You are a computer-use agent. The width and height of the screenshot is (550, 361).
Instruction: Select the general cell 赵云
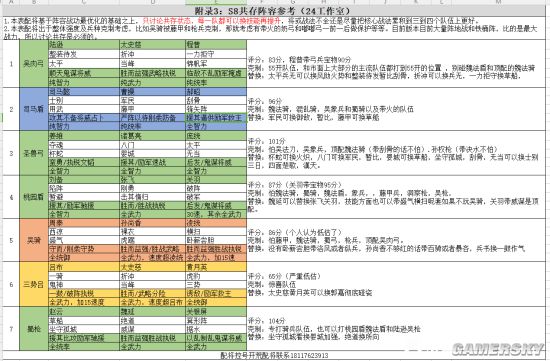tap(84, 311)
